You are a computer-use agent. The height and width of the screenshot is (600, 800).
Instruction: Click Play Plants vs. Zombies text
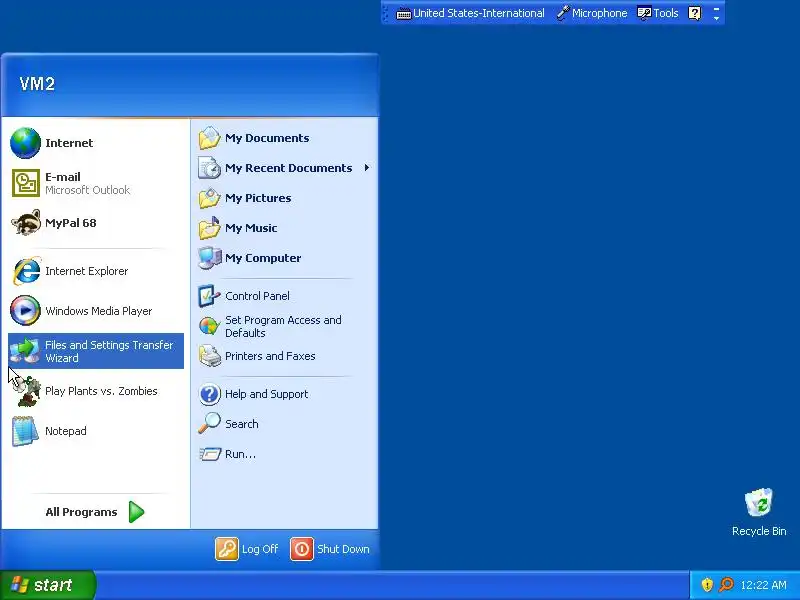tap(101, 391)
